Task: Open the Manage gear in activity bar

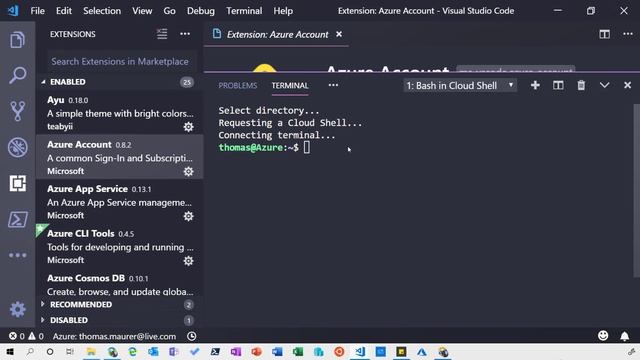Action: pyautogui.click(x=17, y=309)
